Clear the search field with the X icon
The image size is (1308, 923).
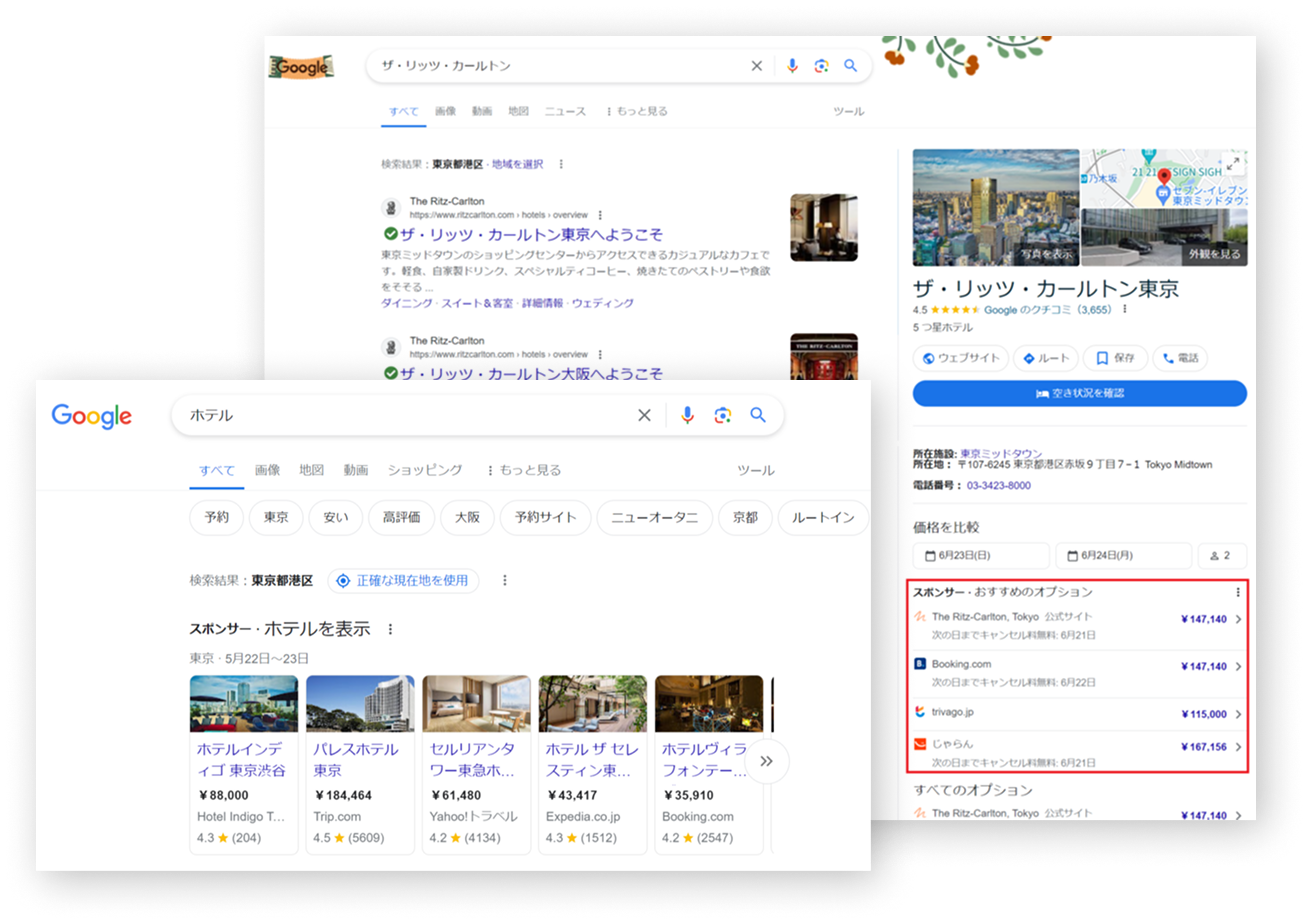tap(645, 415)
